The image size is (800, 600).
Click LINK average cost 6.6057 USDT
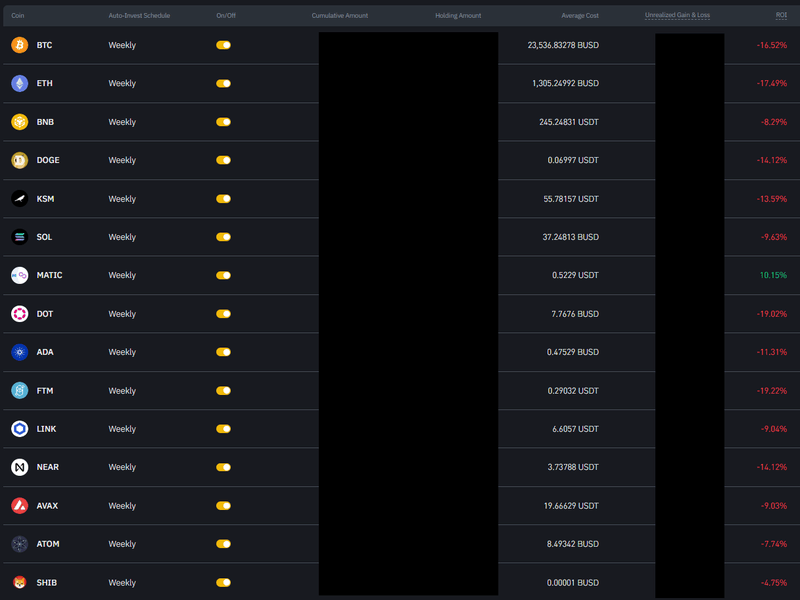pos(576,429)
